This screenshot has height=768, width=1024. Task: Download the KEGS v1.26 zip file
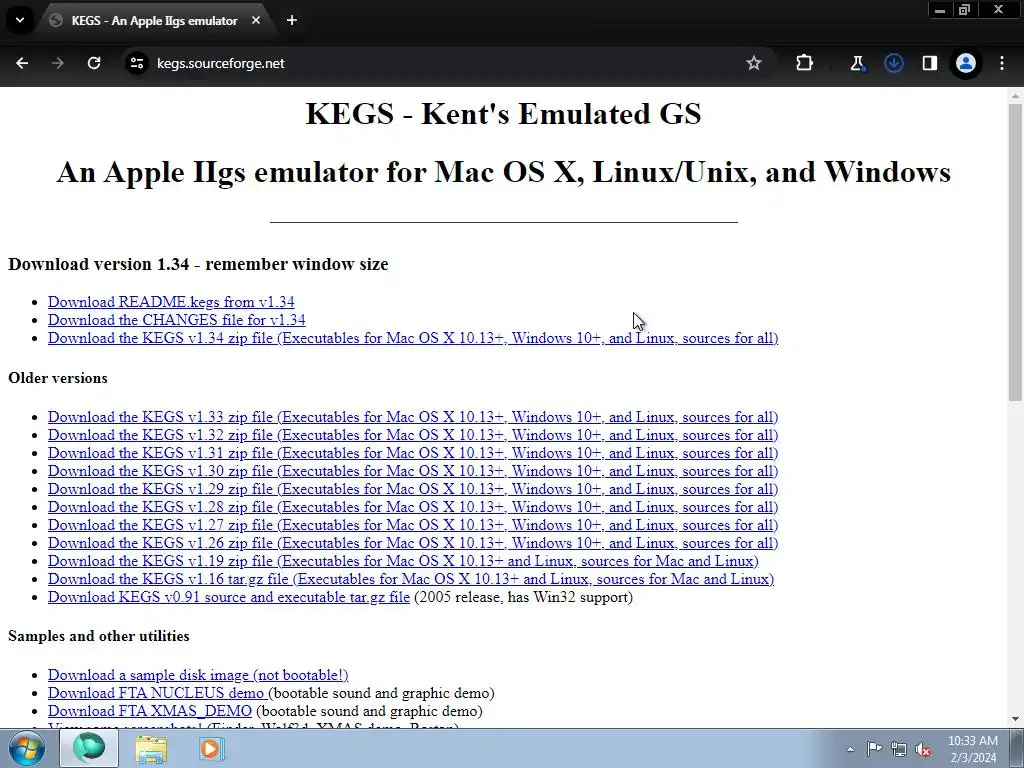(x=413, y=543)
